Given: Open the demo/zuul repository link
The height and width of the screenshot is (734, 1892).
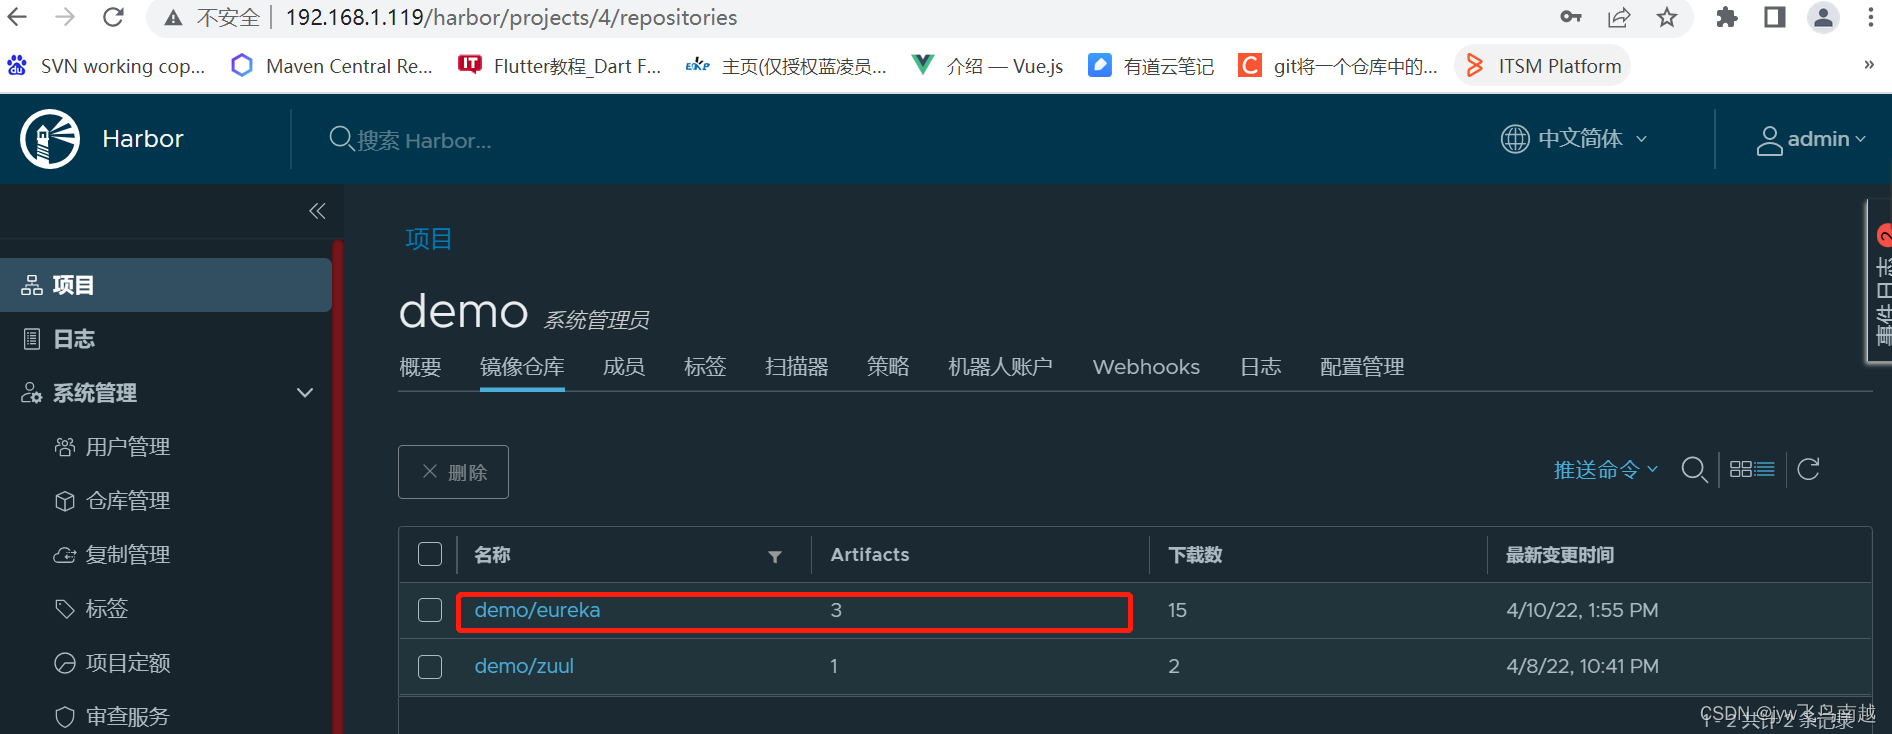Looking at the screenshot, I should pos(524,666).
